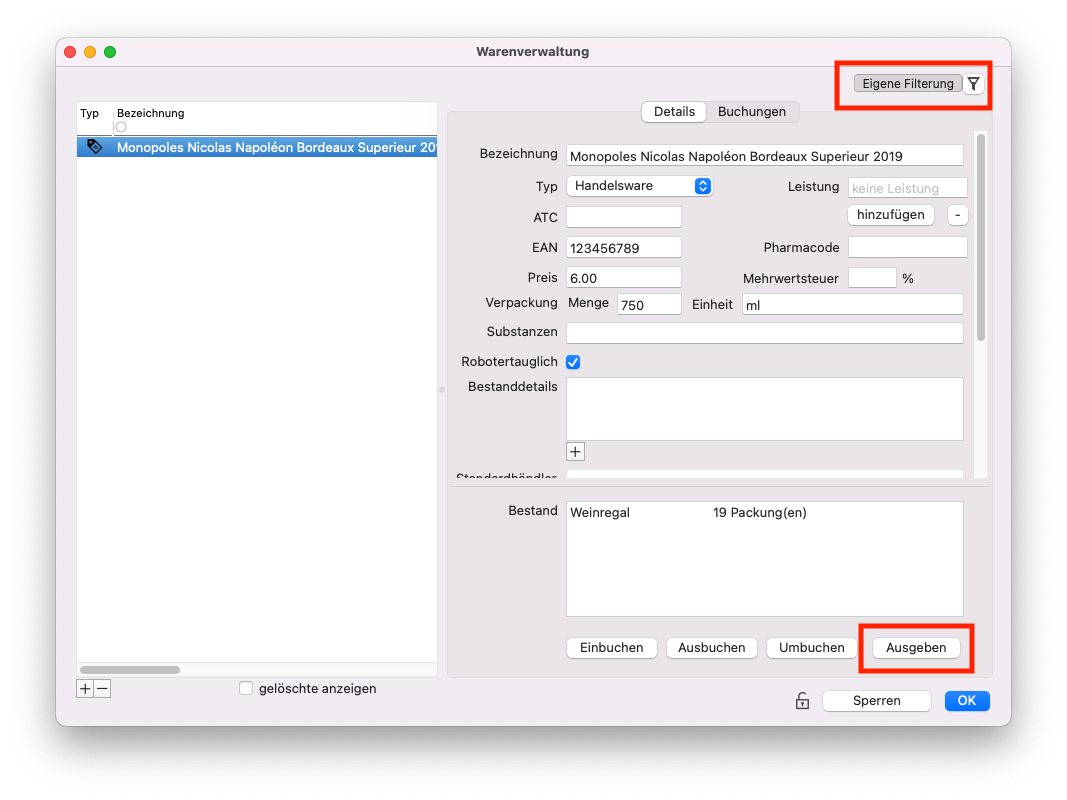1067x800 pixels.
Task: Click the Bezeichnung column header
Action: pyautogui.click(x=150, y=113)
